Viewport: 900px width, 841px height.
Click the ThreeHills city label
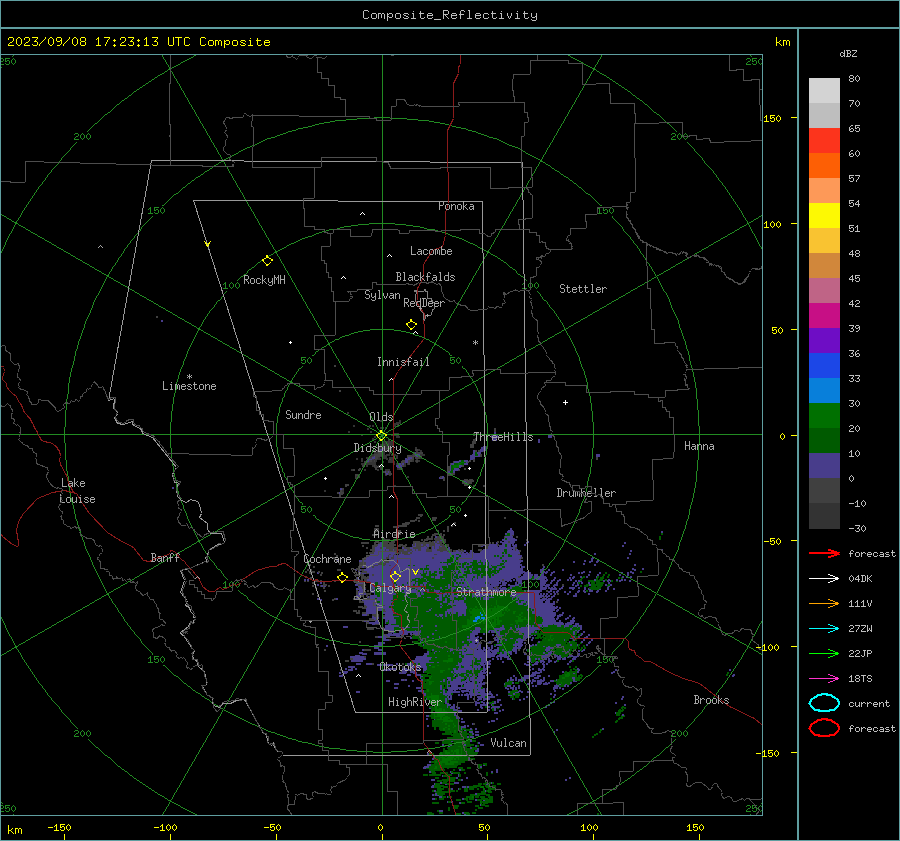[x=503, y=437]
